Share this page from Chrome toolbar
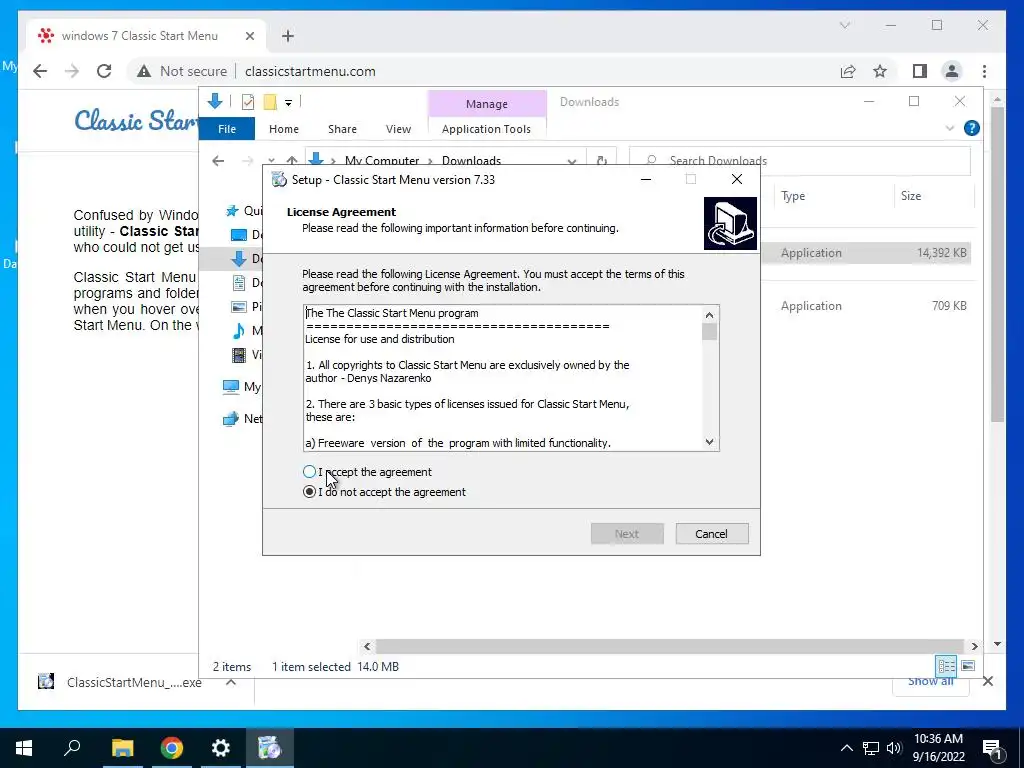 pyautogui.click(x=848, y=71)
